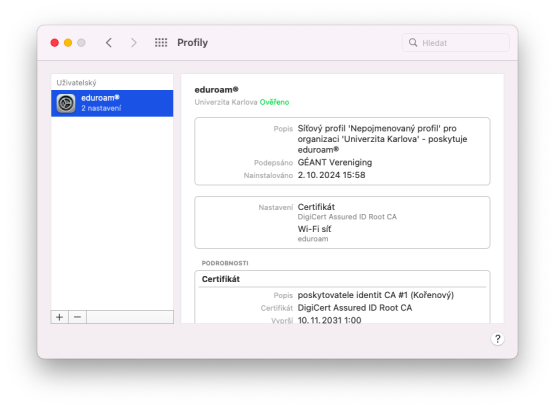The width and height of the screenshot is (555, 408).
Task: Select the eduroam profile in sidebar
Action: point(112,103)
